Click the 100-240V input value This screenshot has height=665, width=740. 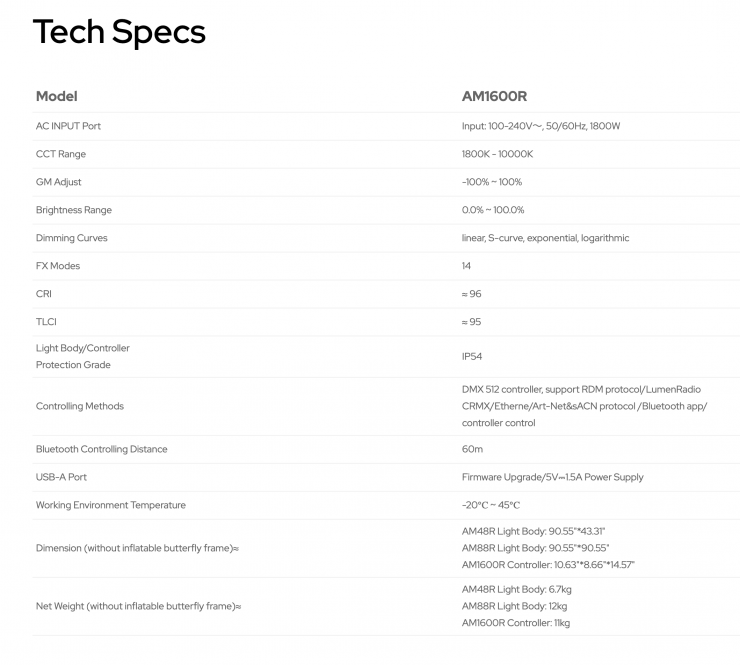pos(541,126)
